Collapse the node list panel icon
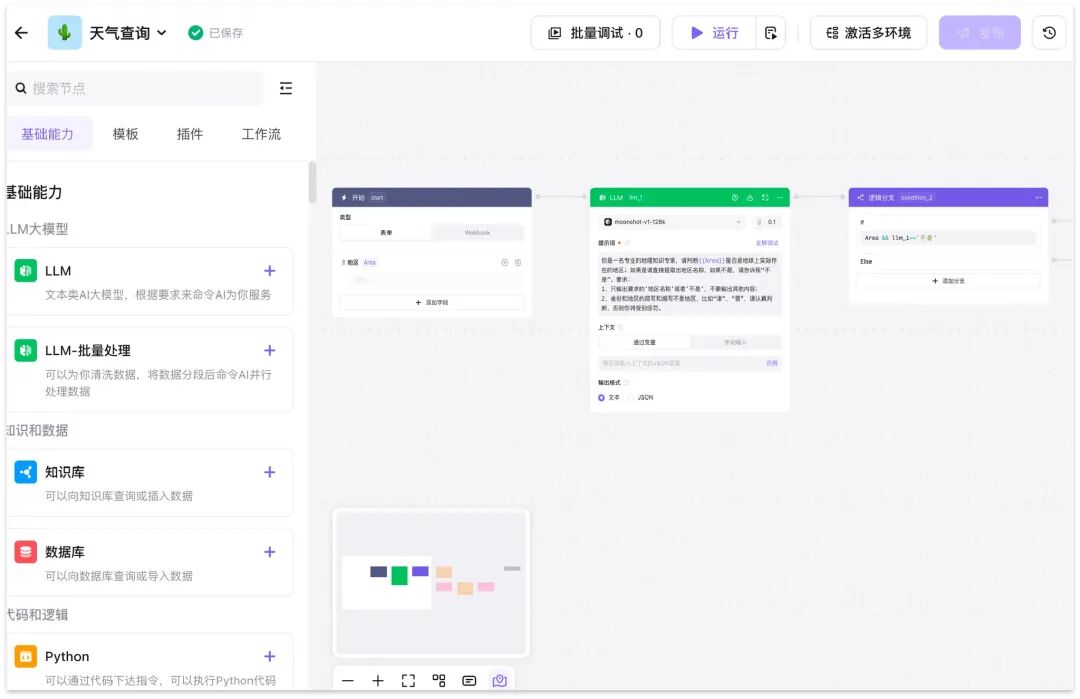Image resolution: width=1080 pixels, height=699 pixels. (286, 88)
